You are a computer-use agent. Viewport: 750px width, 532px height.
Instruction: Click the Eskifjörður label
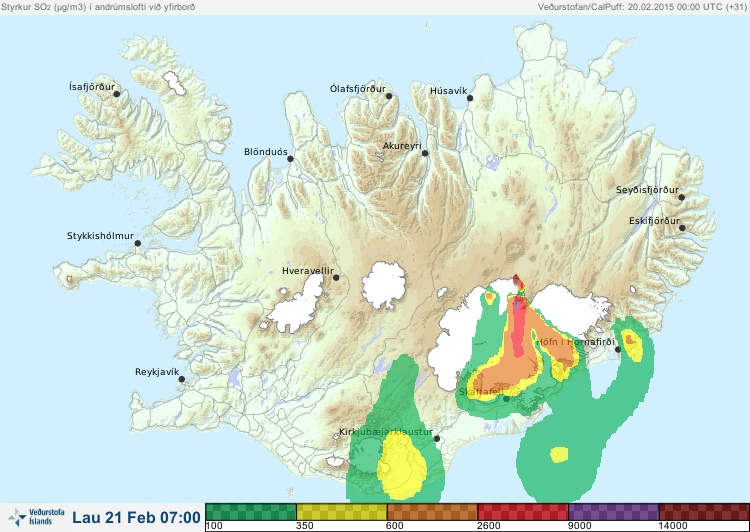(654, 221)
